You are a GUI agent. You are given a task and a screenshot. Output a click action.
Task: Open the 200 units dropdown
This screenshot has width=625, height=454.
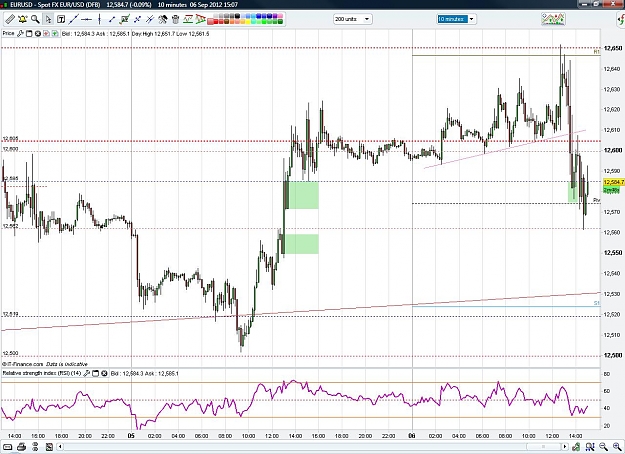(x=367, y=19)
